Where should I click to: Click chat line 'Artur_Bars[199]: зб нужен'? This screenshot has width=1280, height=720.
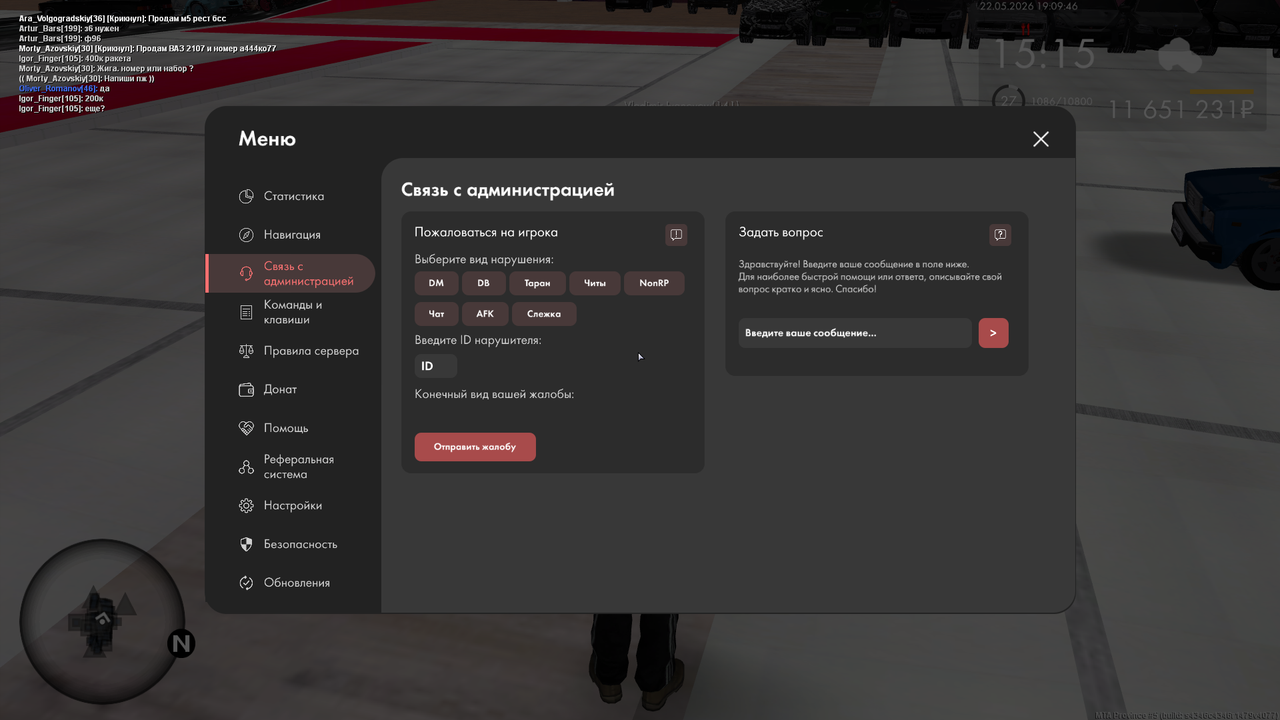69,28
